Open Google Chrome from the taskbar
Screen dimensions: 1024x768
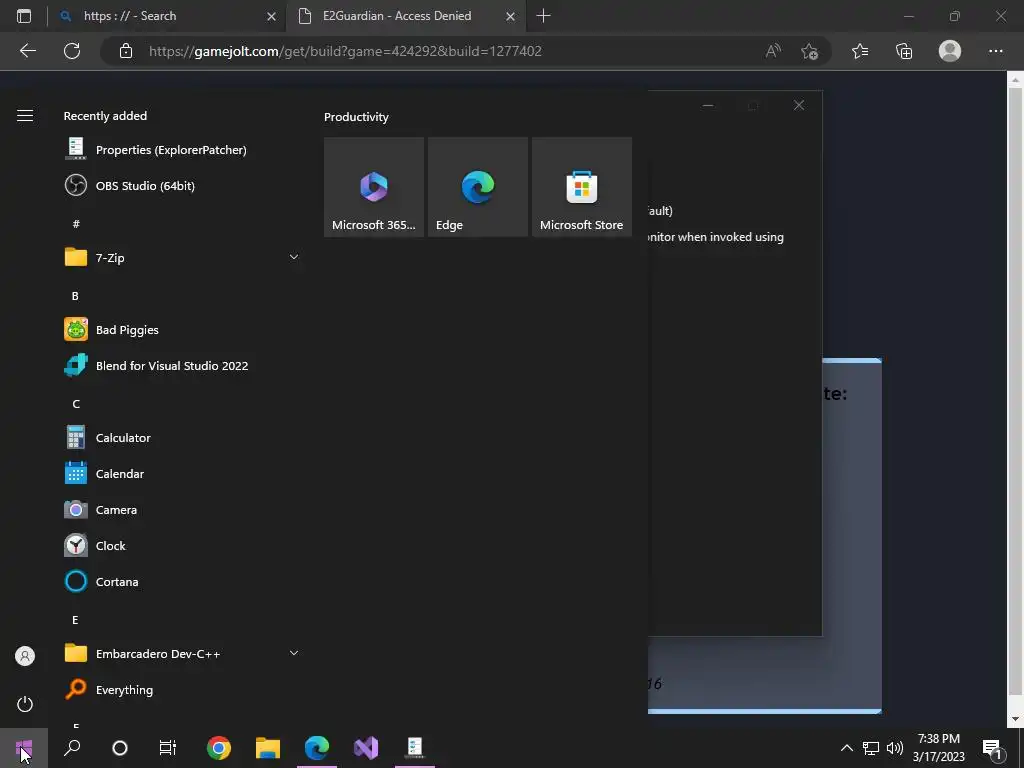[219, 748]
